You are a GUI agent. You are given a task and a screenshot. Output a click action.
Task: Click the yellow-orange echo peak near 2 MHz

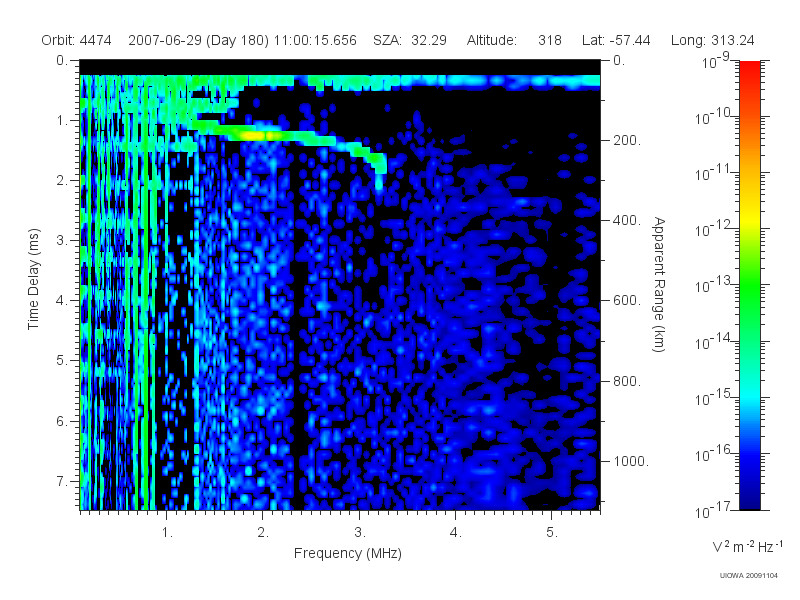[x=254, y=136]
